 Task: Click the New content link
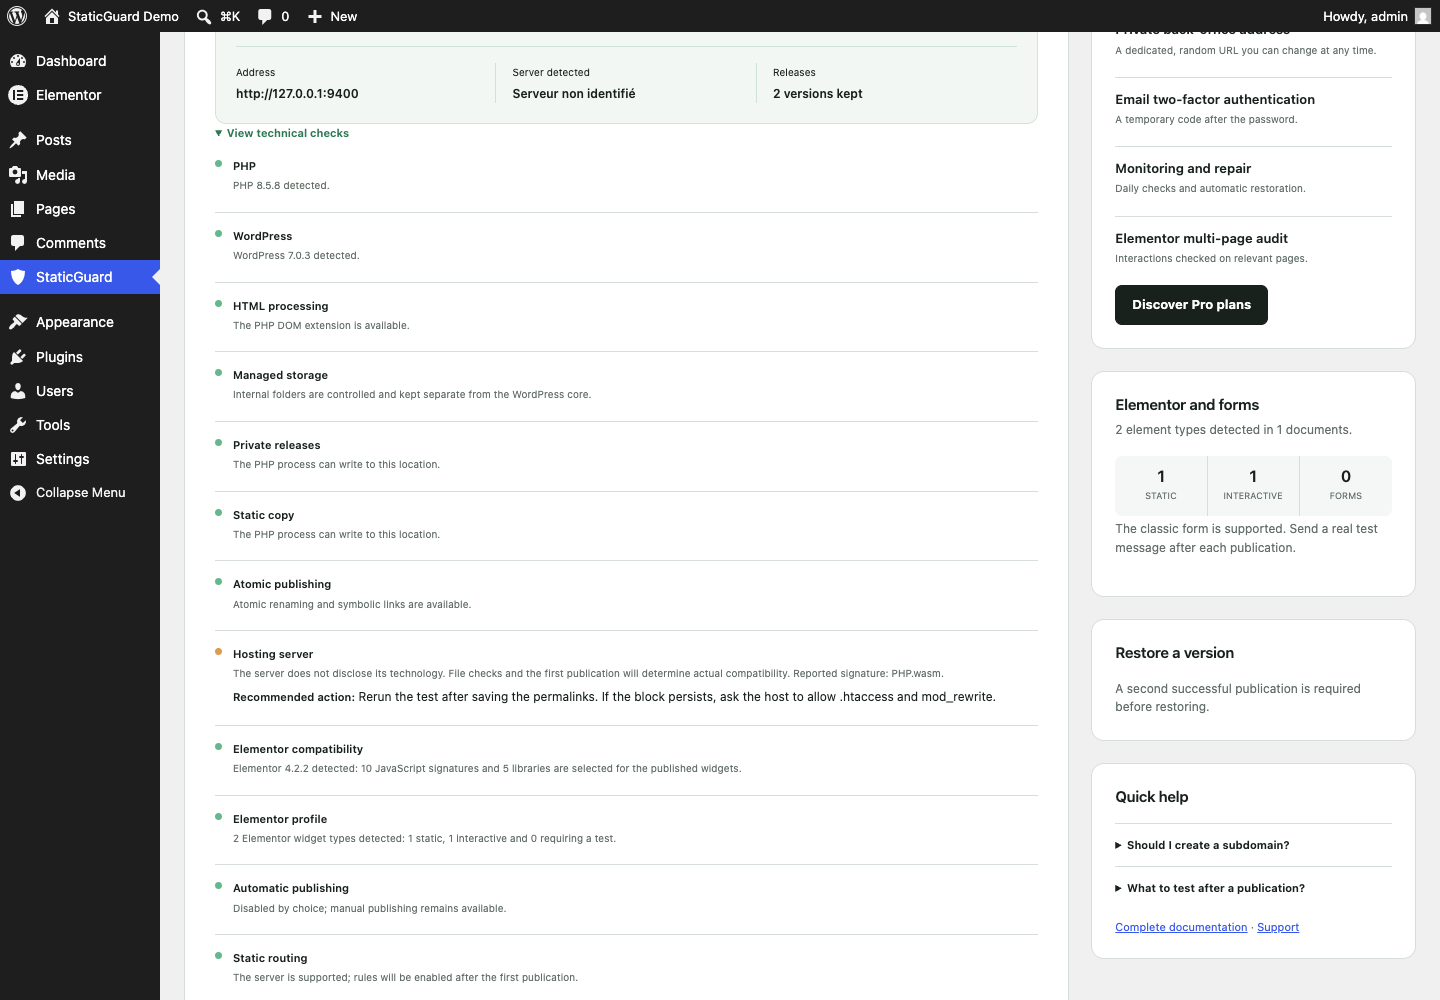[343, 16]
